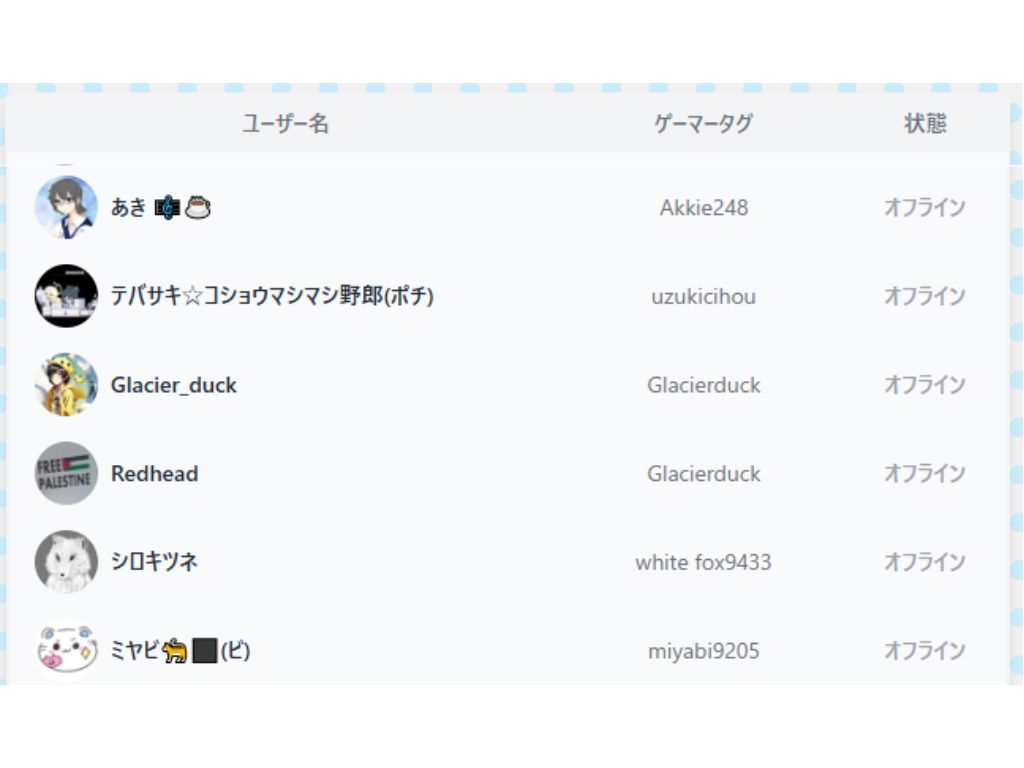Select the シロキツネ white fox avatar
Image resolution: width=1024 pixels, height=768 pixels.
tap(66, 562)
